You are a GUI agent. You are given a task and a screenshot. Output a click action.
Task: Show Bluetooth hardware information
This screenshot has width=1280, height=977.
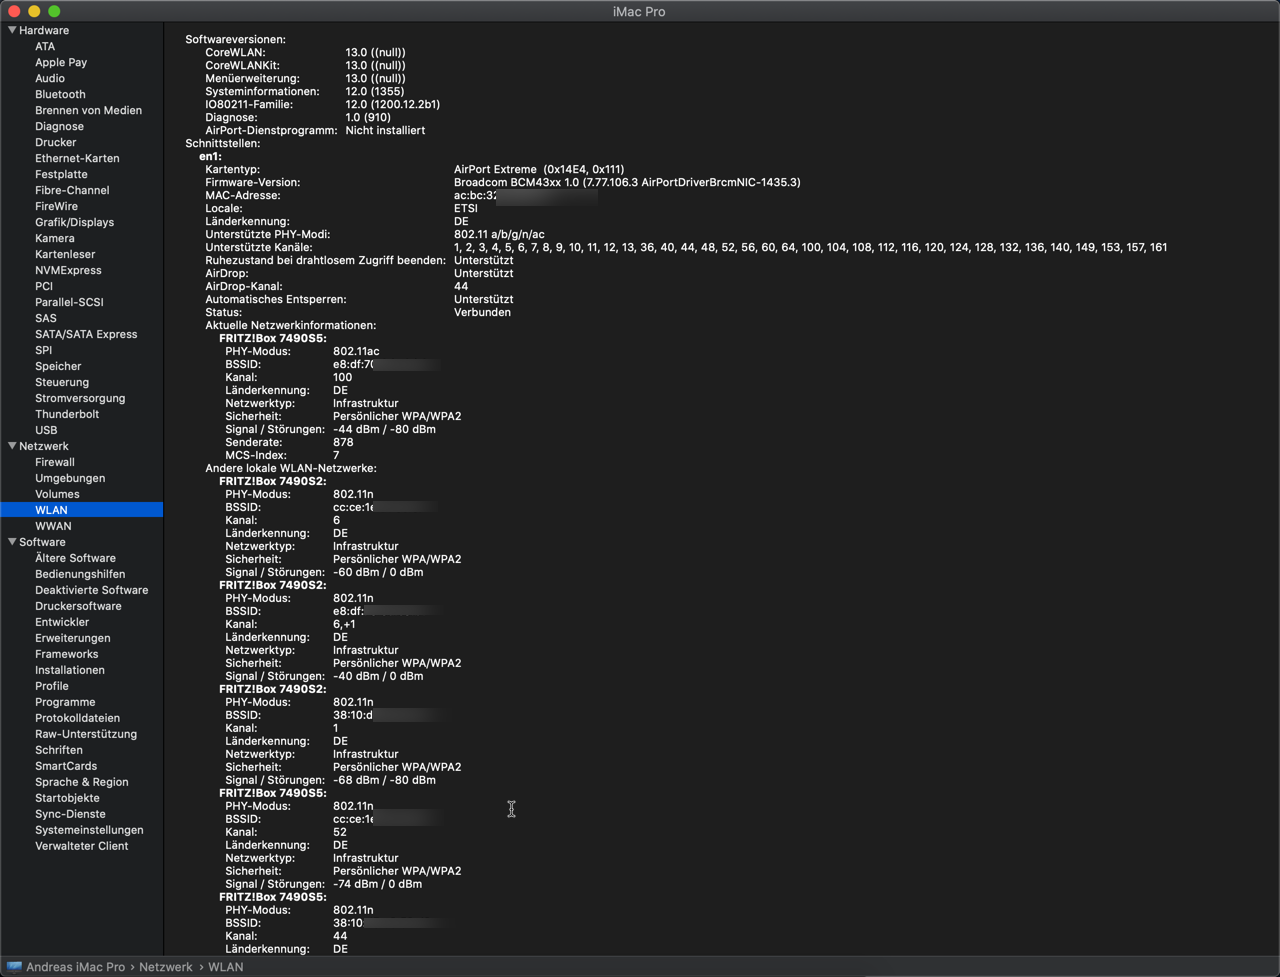[60, 94]
